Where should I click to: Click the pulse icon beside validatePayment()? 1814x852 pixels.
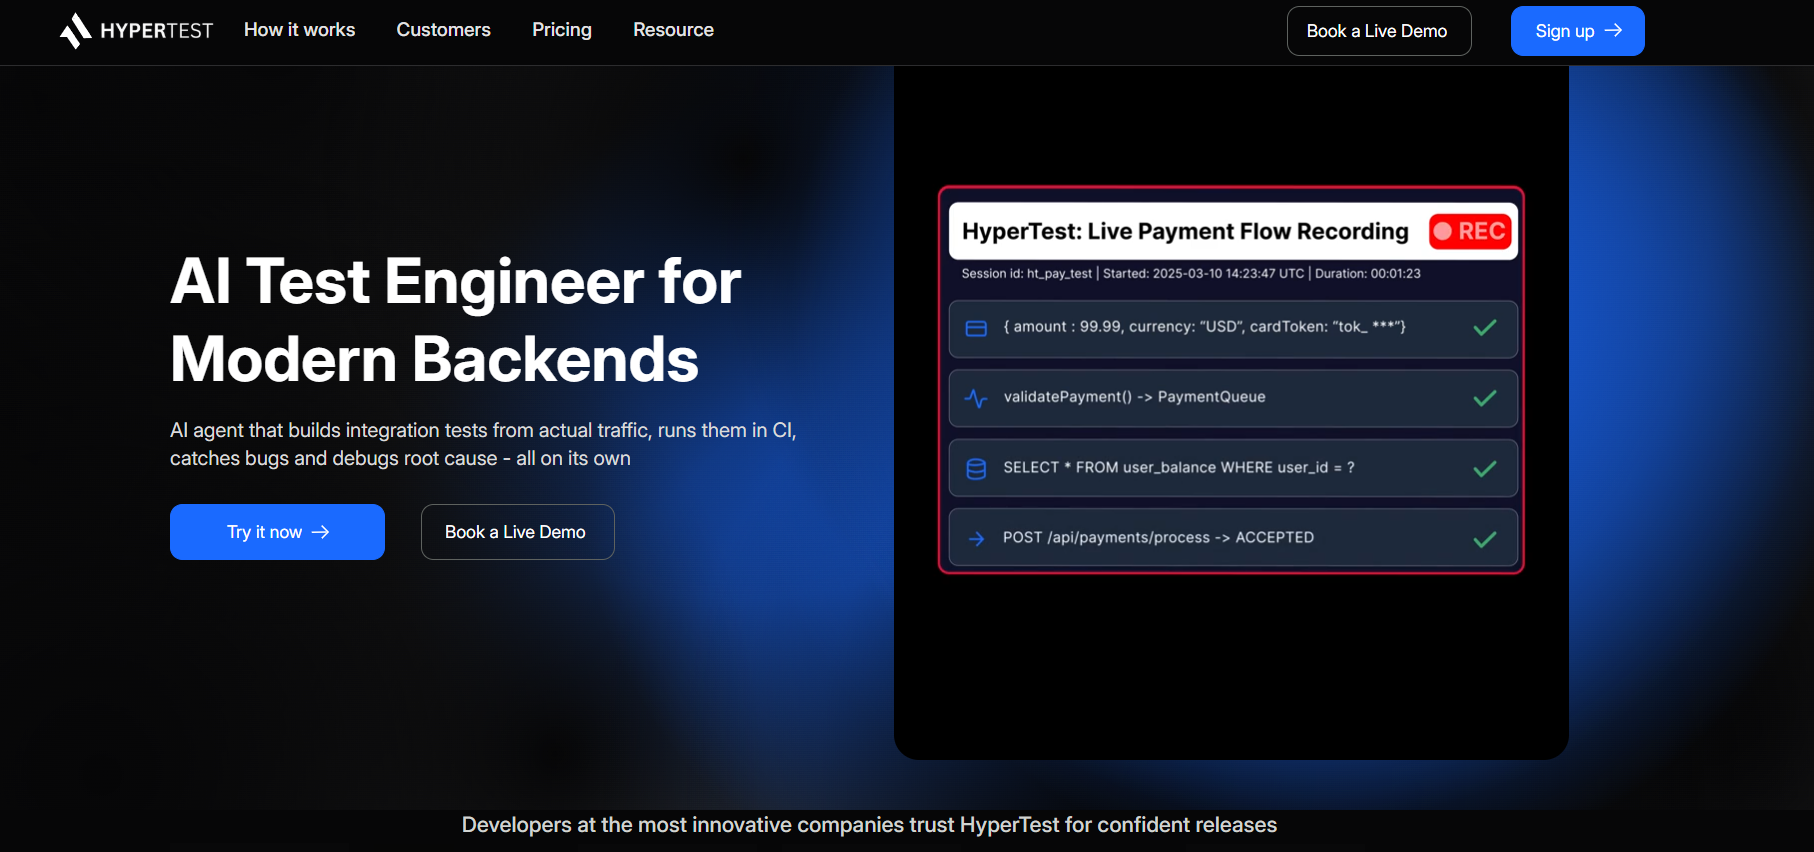[x=976, y=399]
